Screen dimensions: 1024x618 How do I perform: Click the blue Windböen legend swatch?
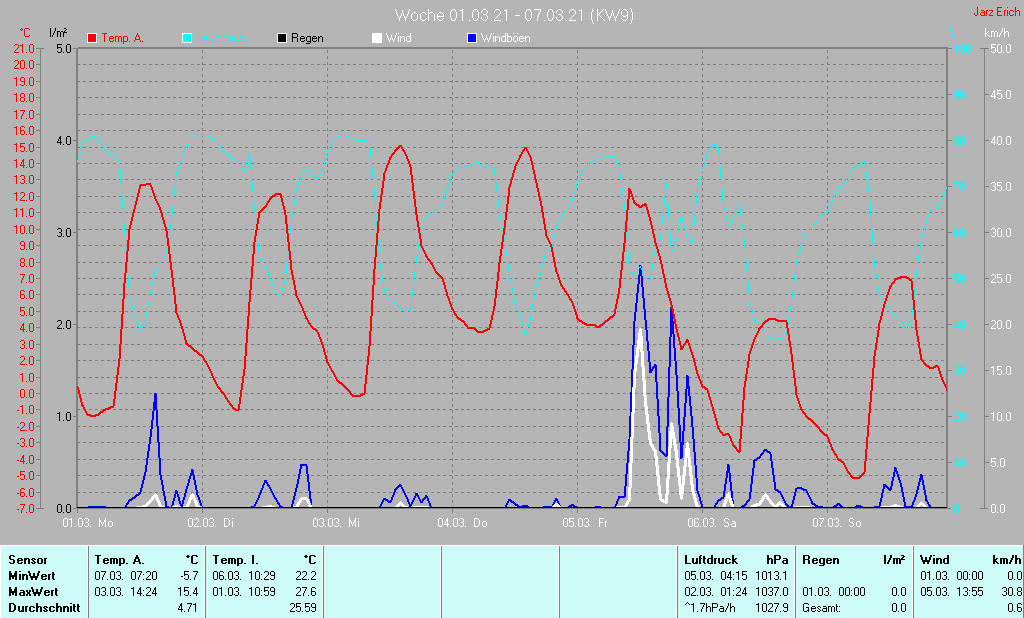(x=472, y=38)
